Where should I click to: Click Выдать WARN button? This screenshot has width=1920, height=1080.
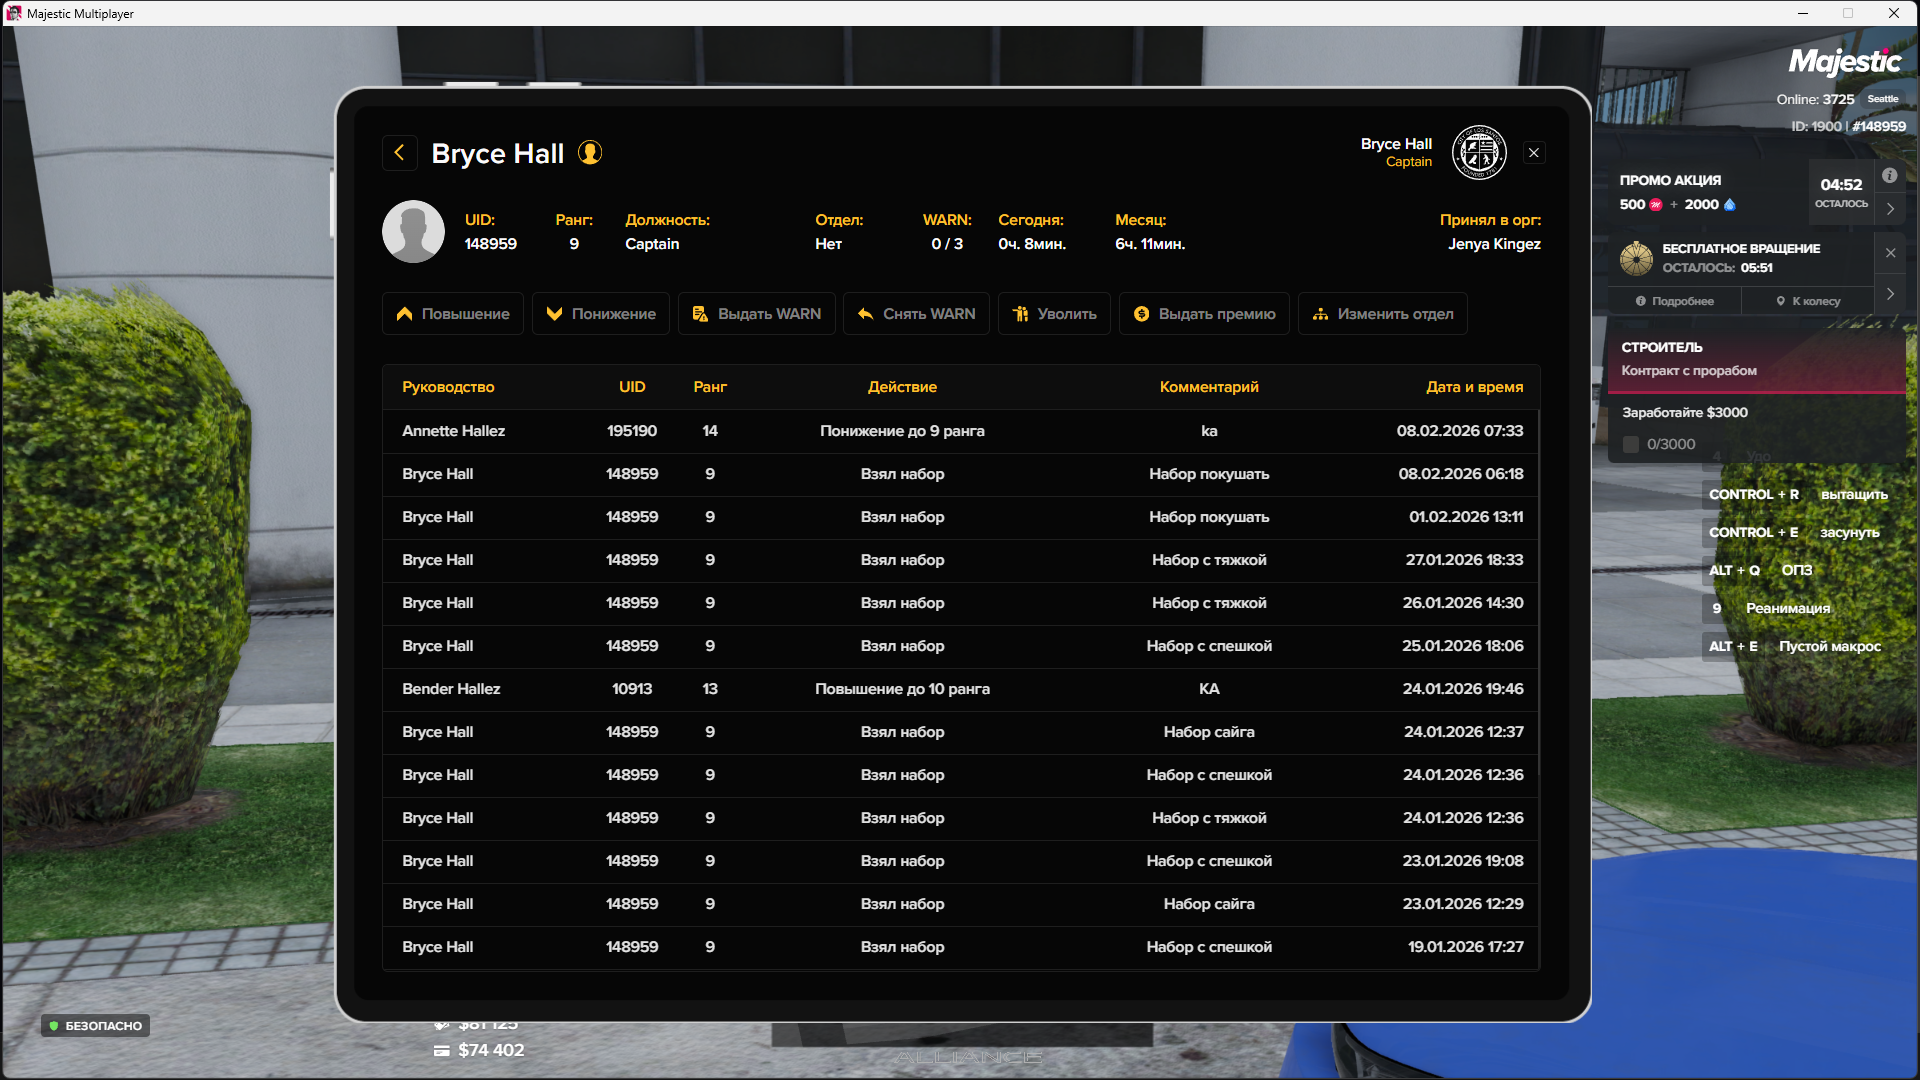click(x=757, y=314)
